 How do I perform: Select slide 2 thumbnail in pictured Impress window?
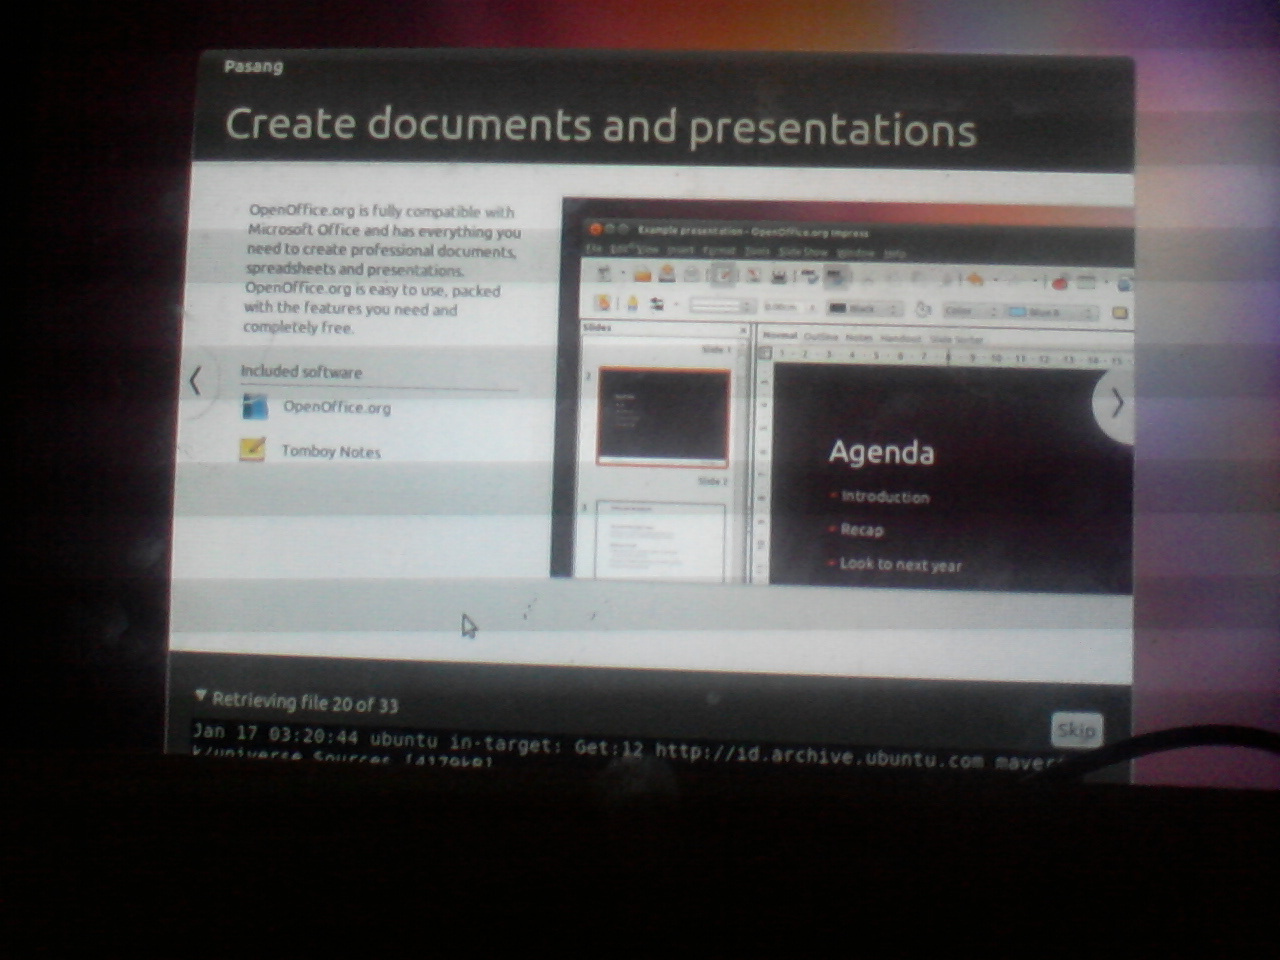[x=660, y=540]
